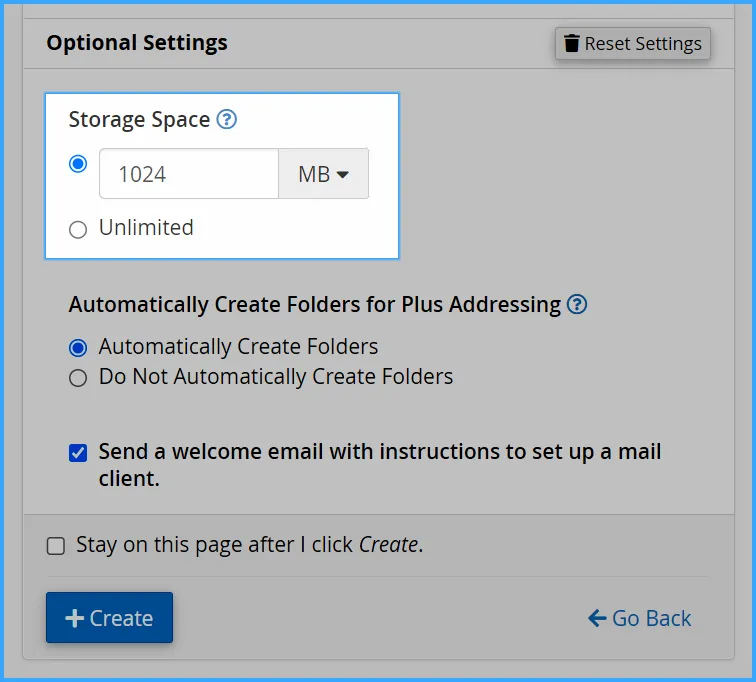Image resolution: width=756 pixels, height=682 pixels.
Task: Click the trash icon in Reset Settings
Action: click(572, 44)
